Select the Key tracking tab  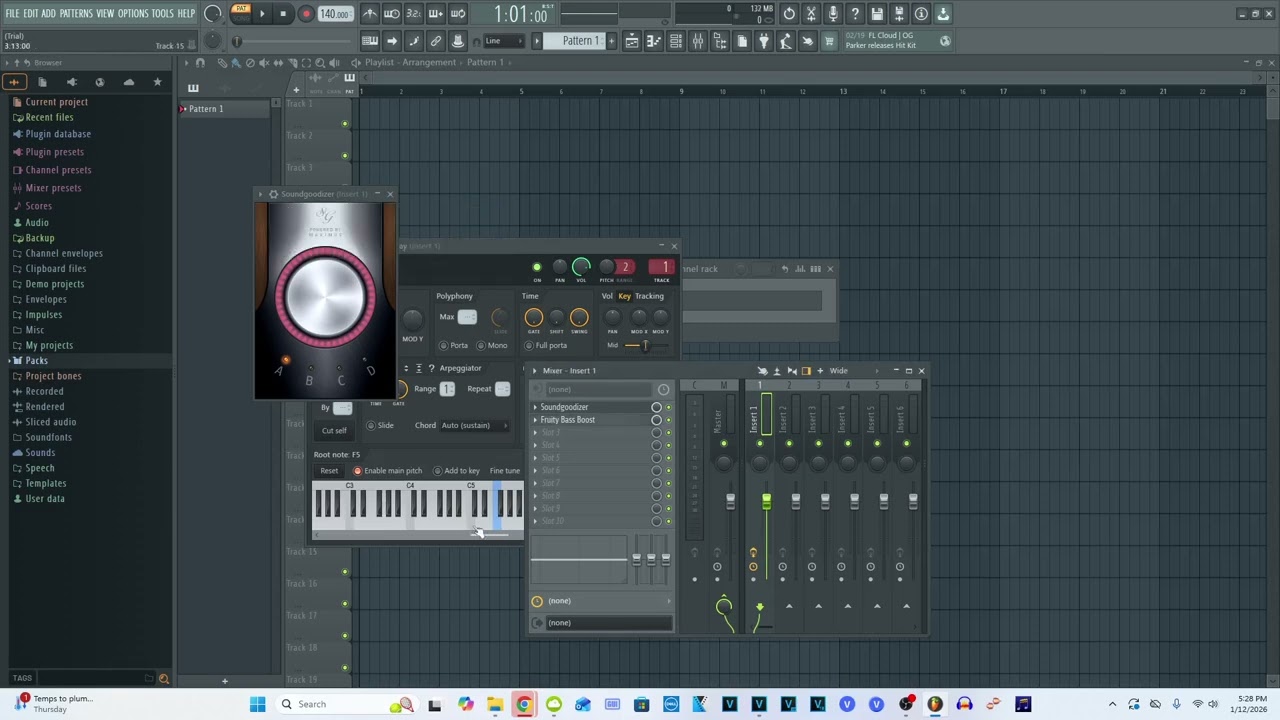click(624, 296)
